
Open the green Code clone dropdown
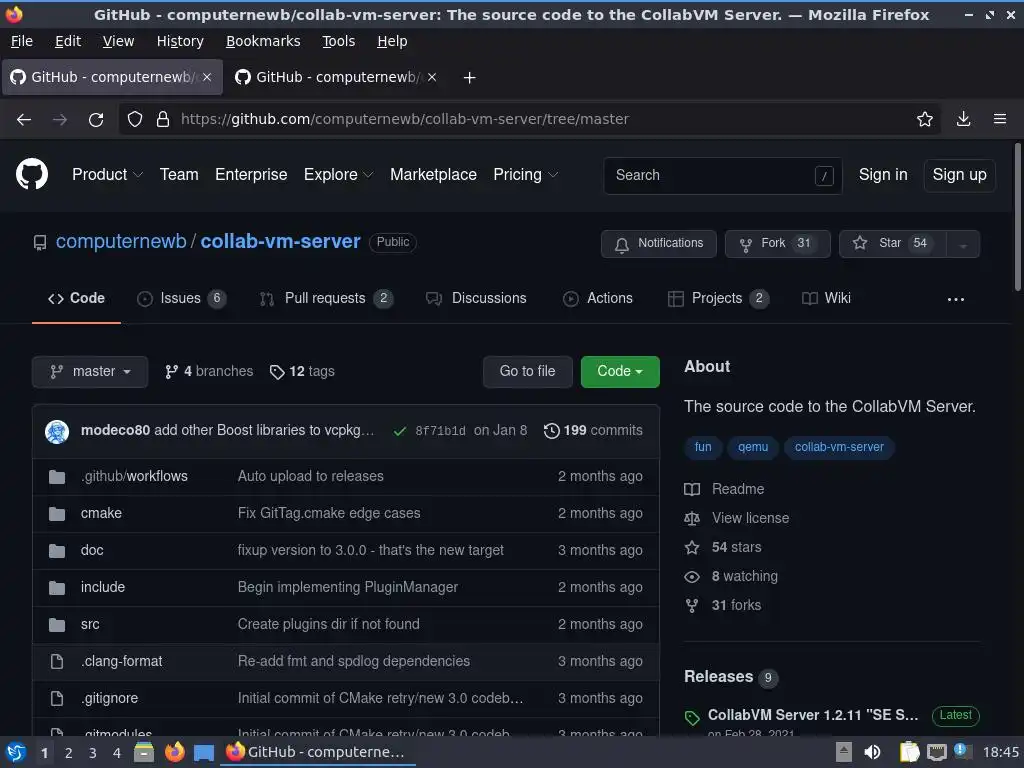[620, 372]
